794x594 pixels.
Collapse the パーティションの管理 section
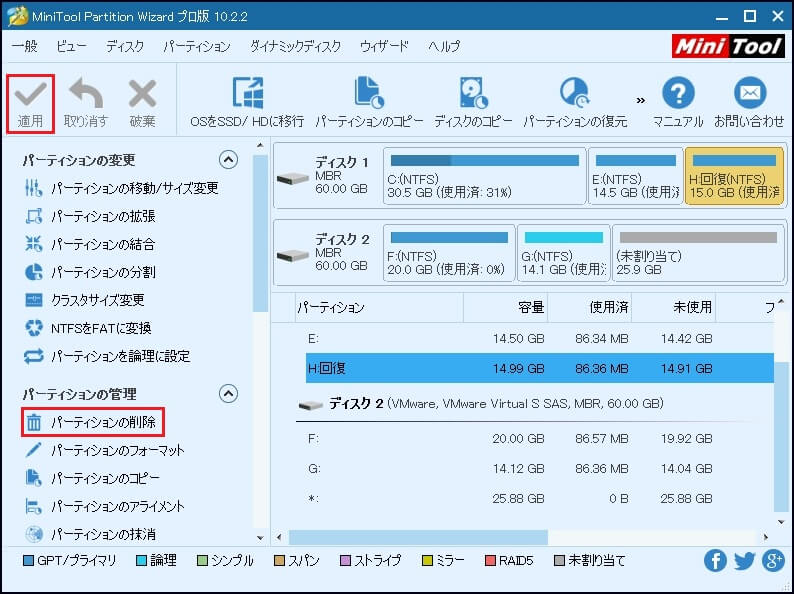228,394
